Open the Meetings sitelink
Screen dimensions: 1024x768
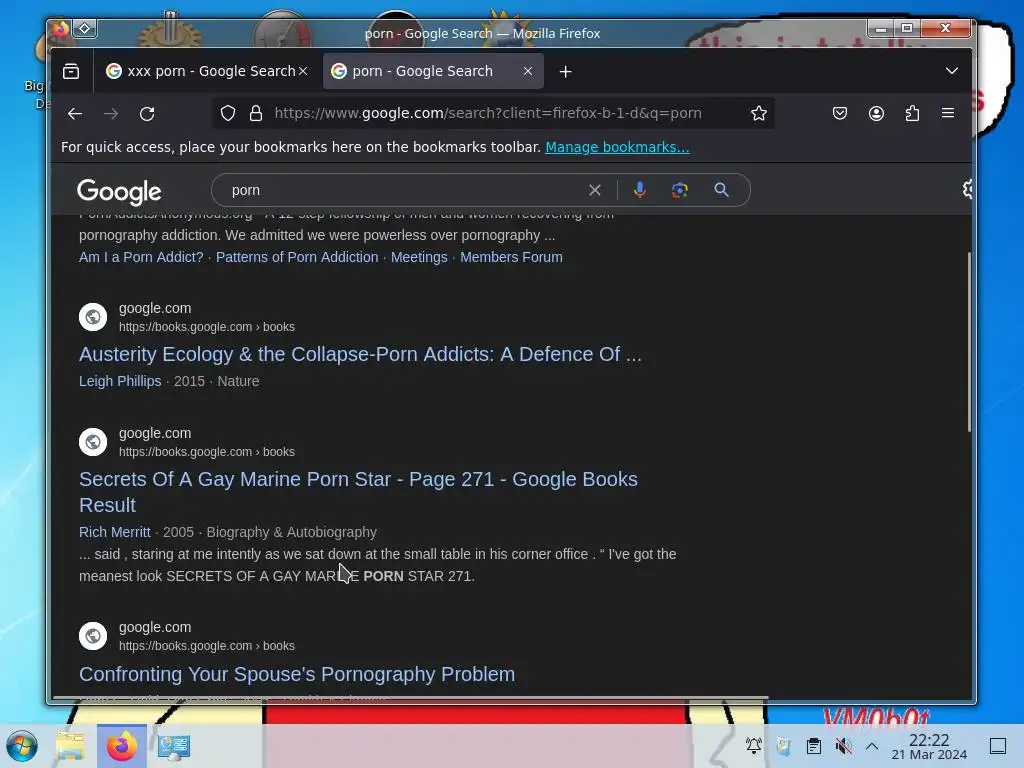coord(419,257)
